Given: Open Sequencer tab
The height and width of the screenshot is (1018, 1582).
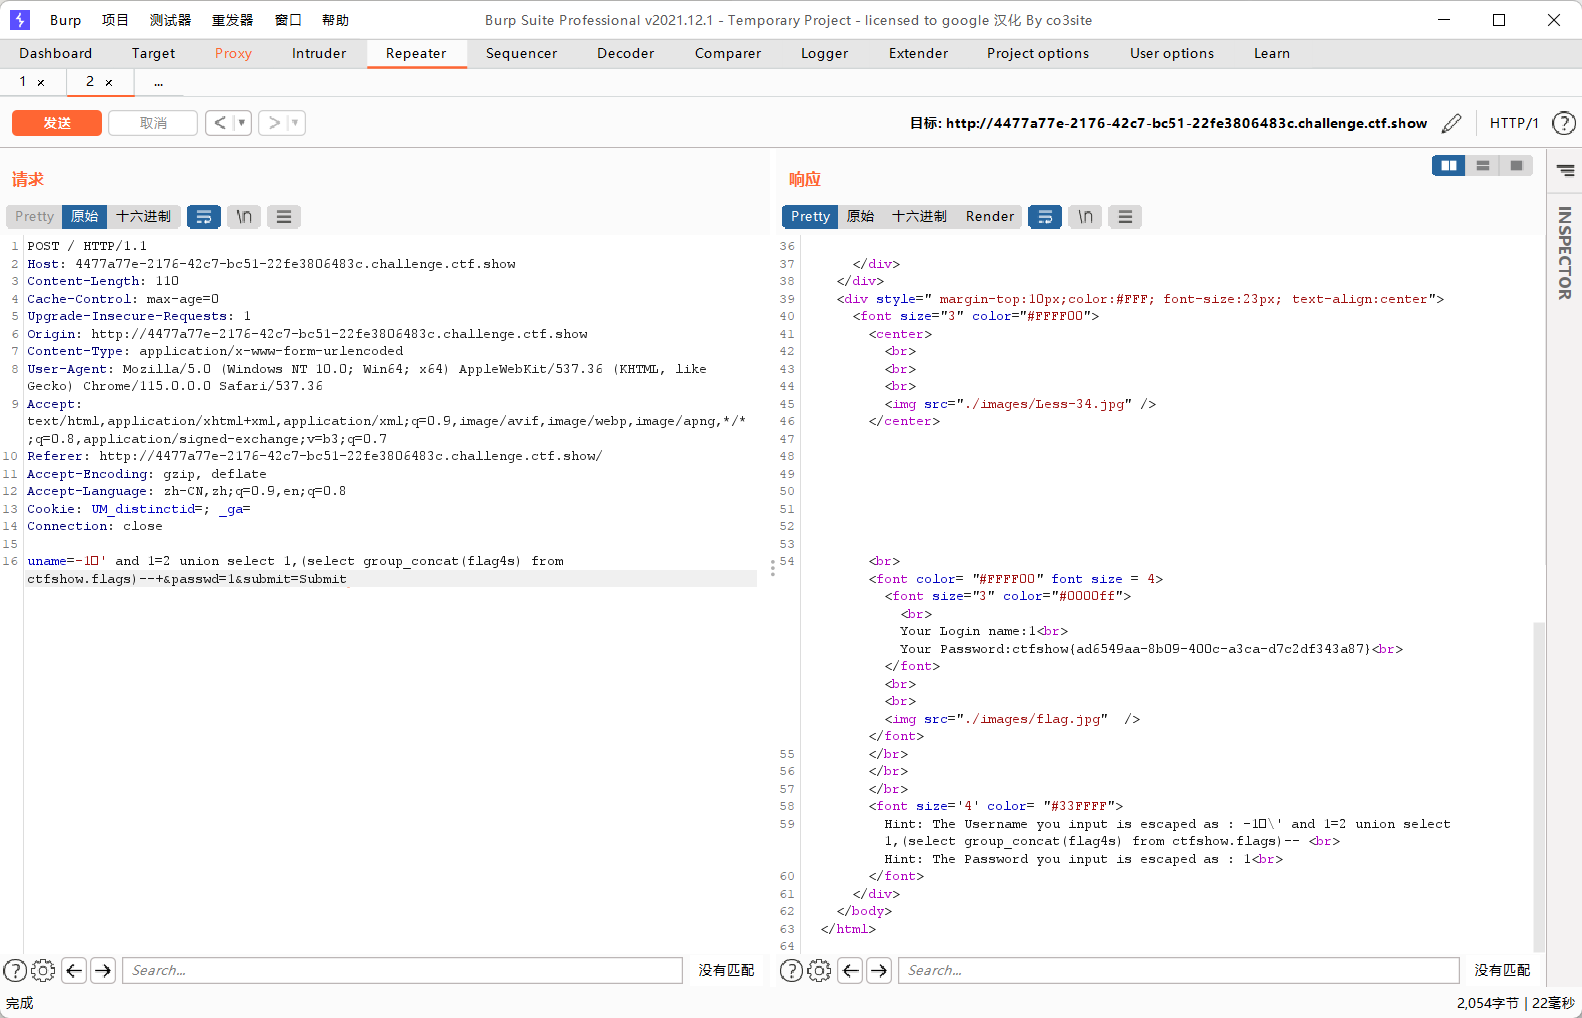Looking at the screenshot, I should [x=521, y=53].
